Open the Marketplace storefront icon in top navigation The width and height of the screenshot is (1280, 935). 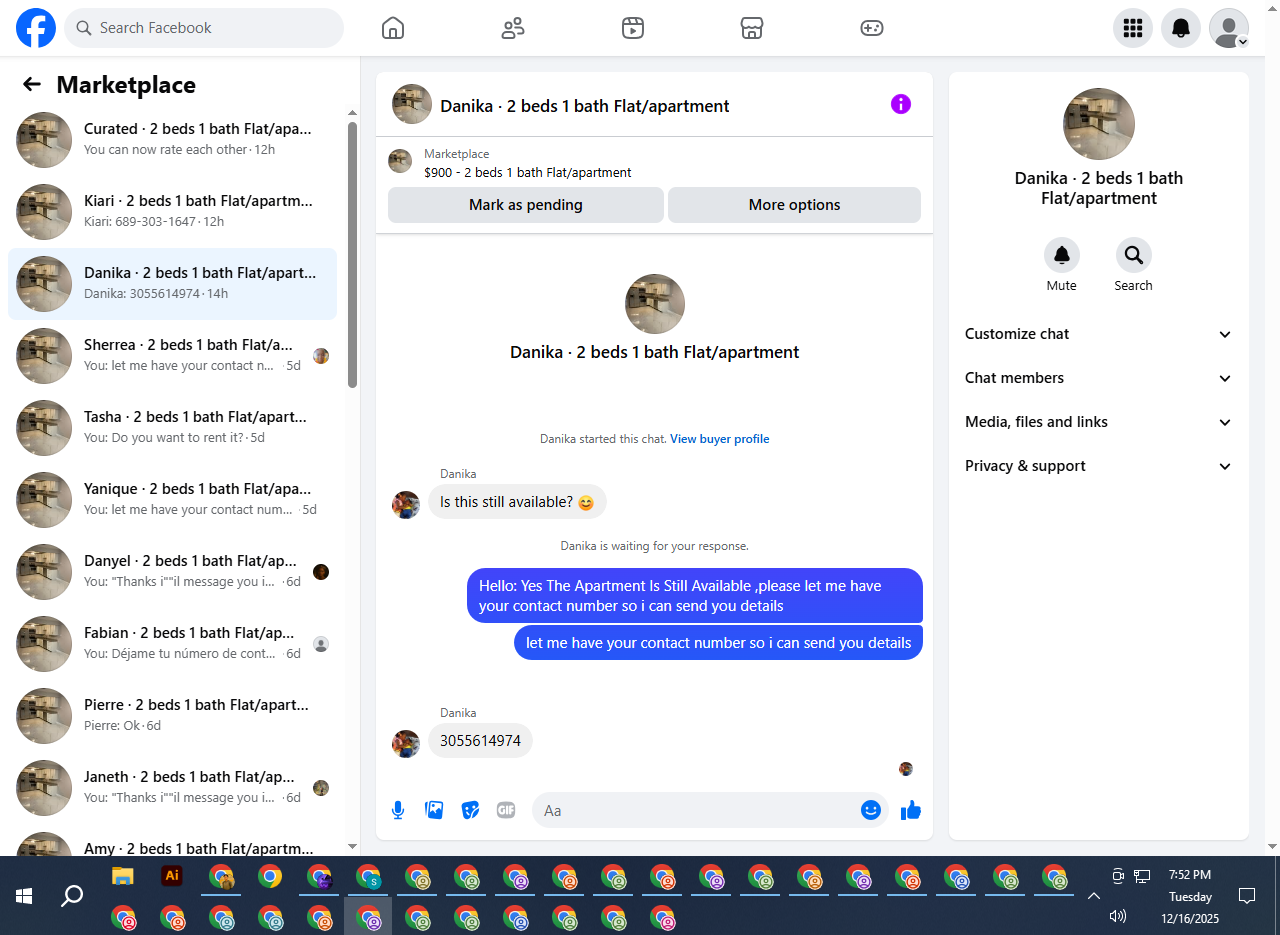(x=752, y=28)
